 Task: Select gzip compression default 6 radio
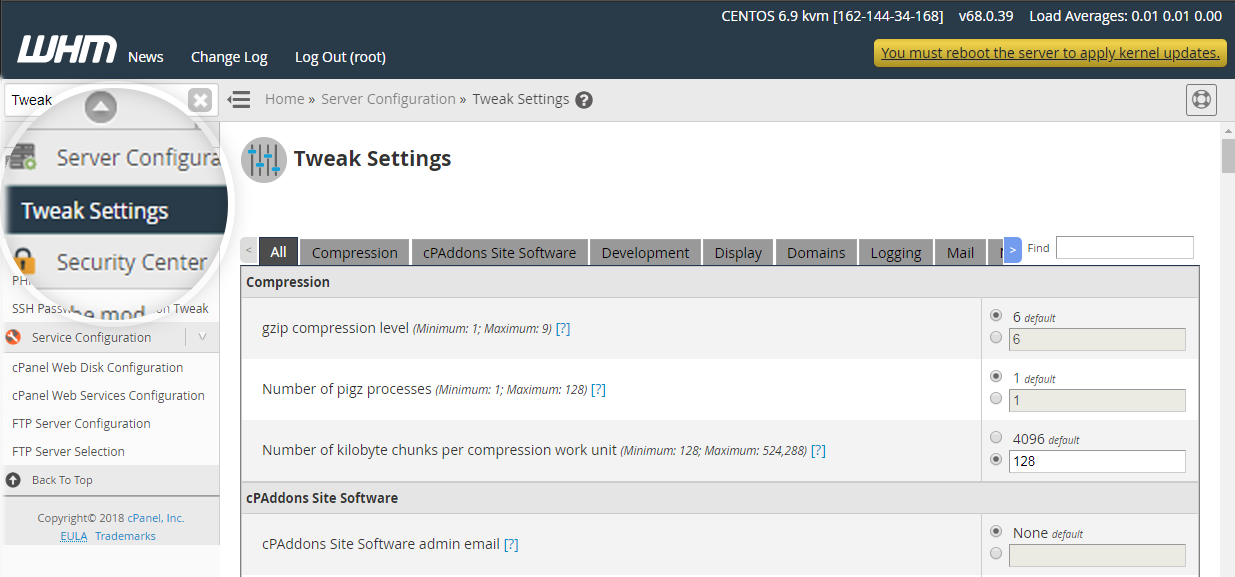(996, 315)
